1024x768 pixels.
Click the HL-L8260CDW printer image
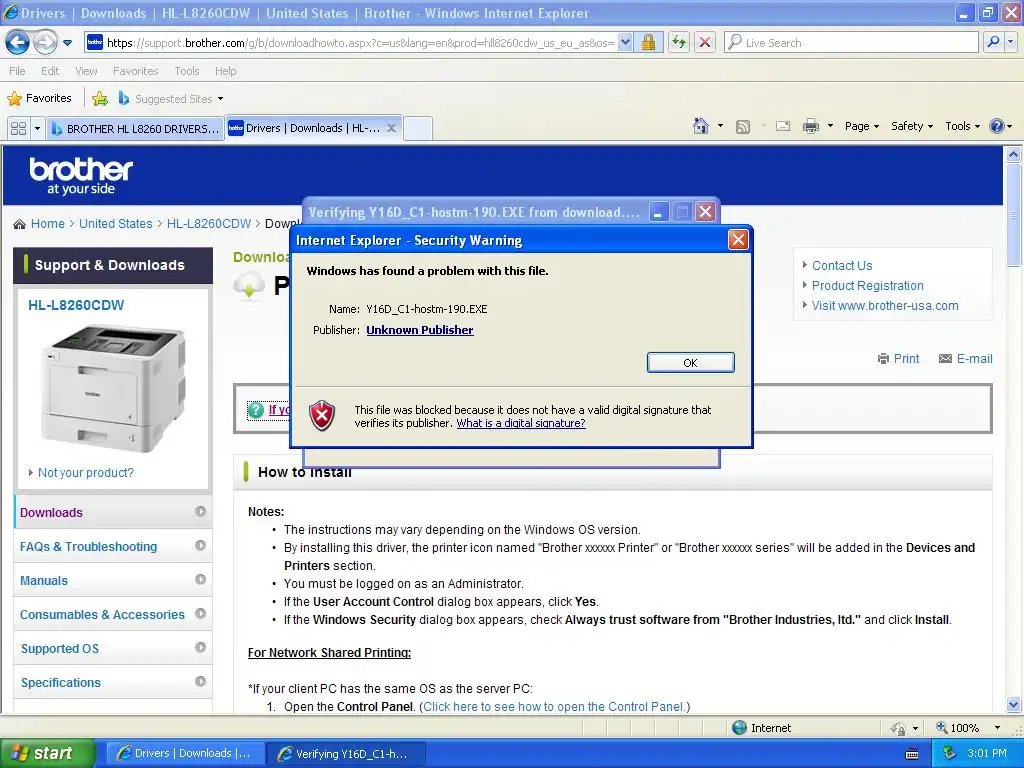click(113, 388)
